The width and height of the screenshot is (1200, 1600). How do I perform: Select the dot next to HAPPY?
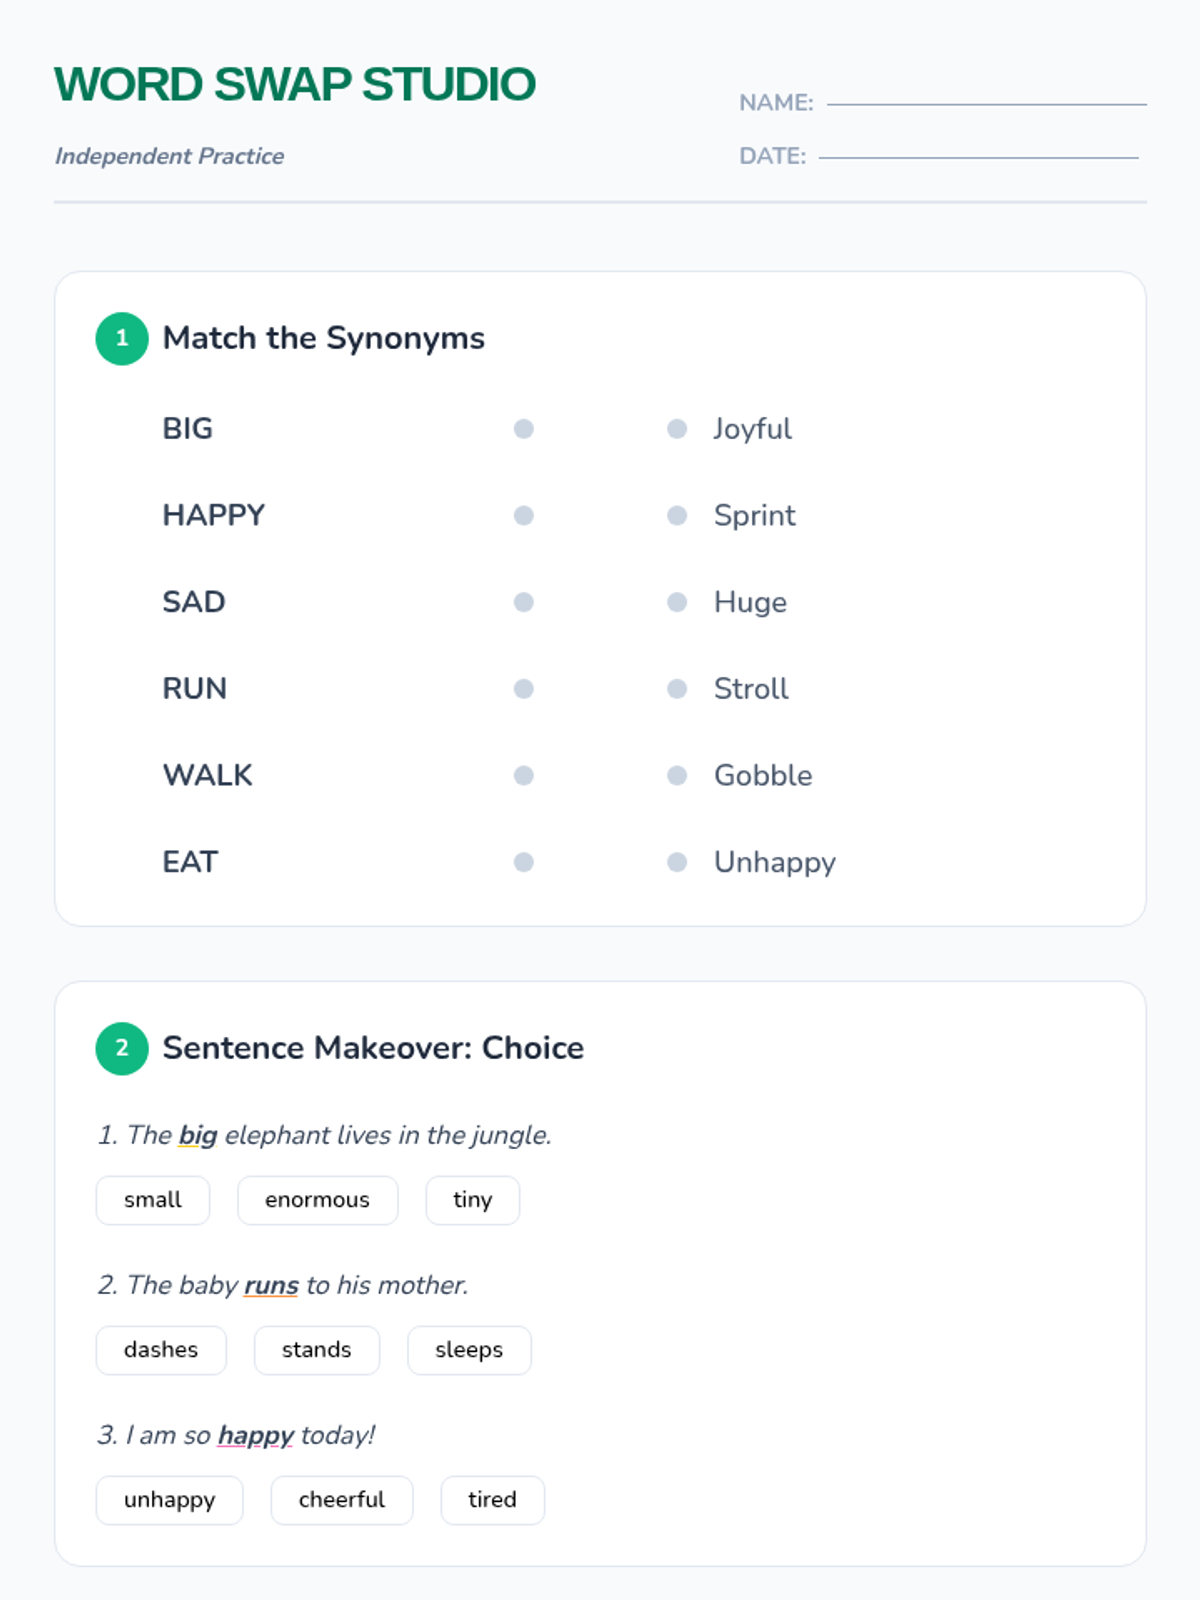[x=523, y=516]
